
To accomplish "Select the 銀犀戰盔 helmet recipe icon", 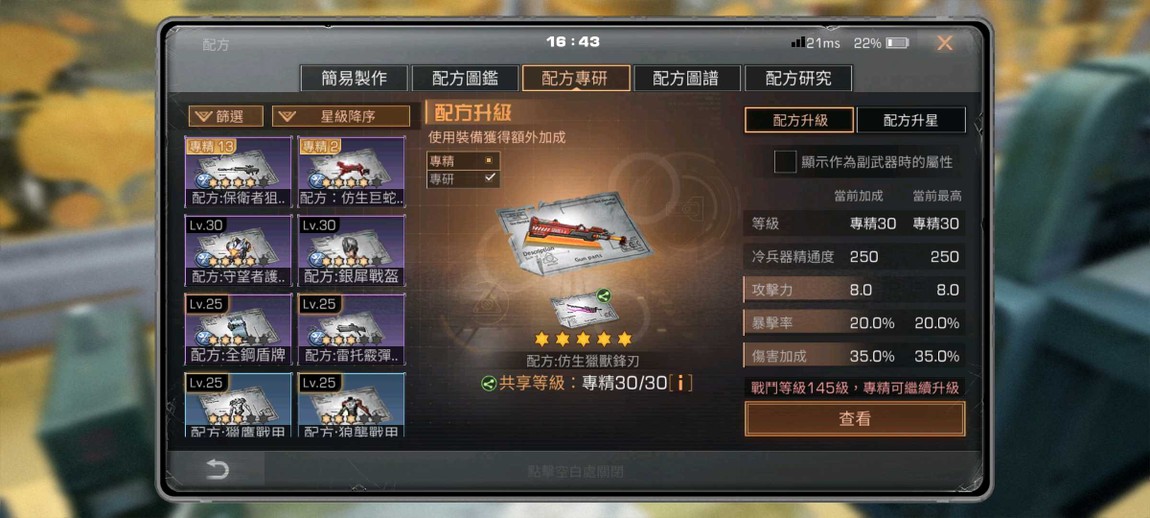I will [351, 250].
